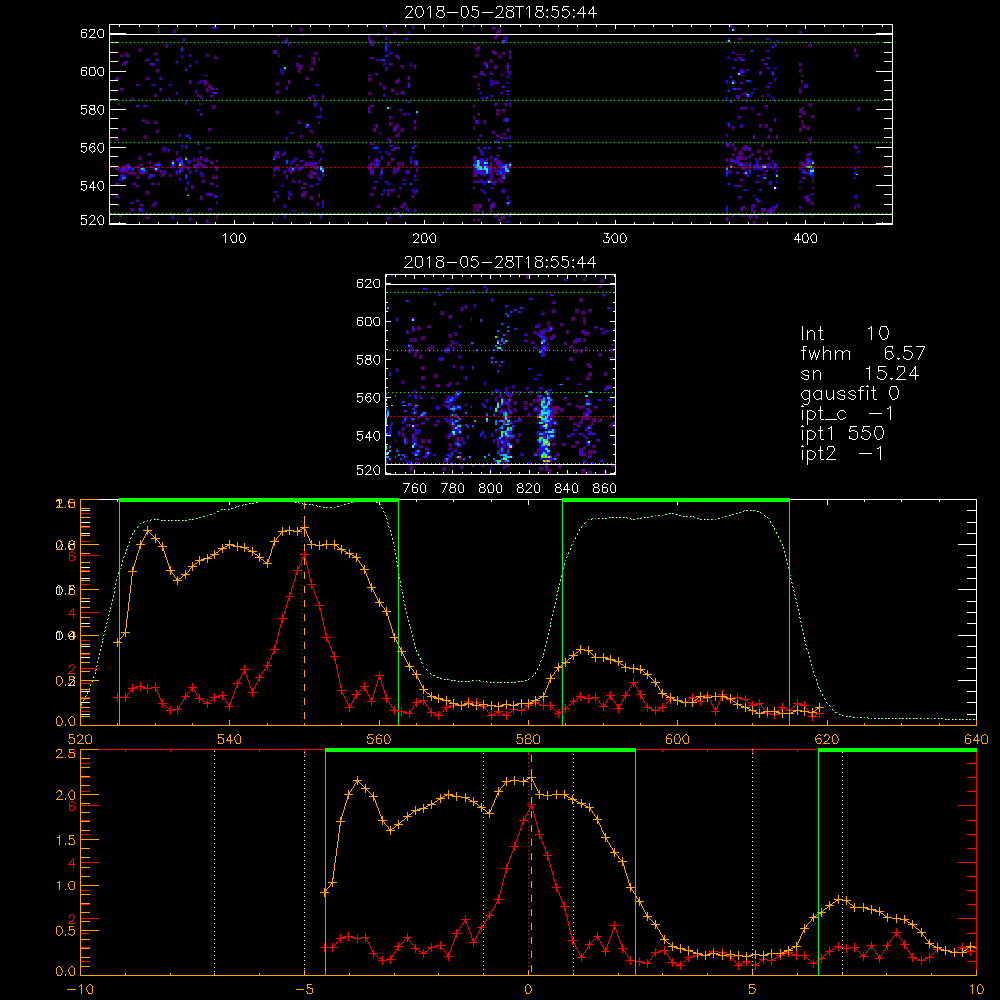Click y-axis label 580 on middle image

click(x=369, y=360)
